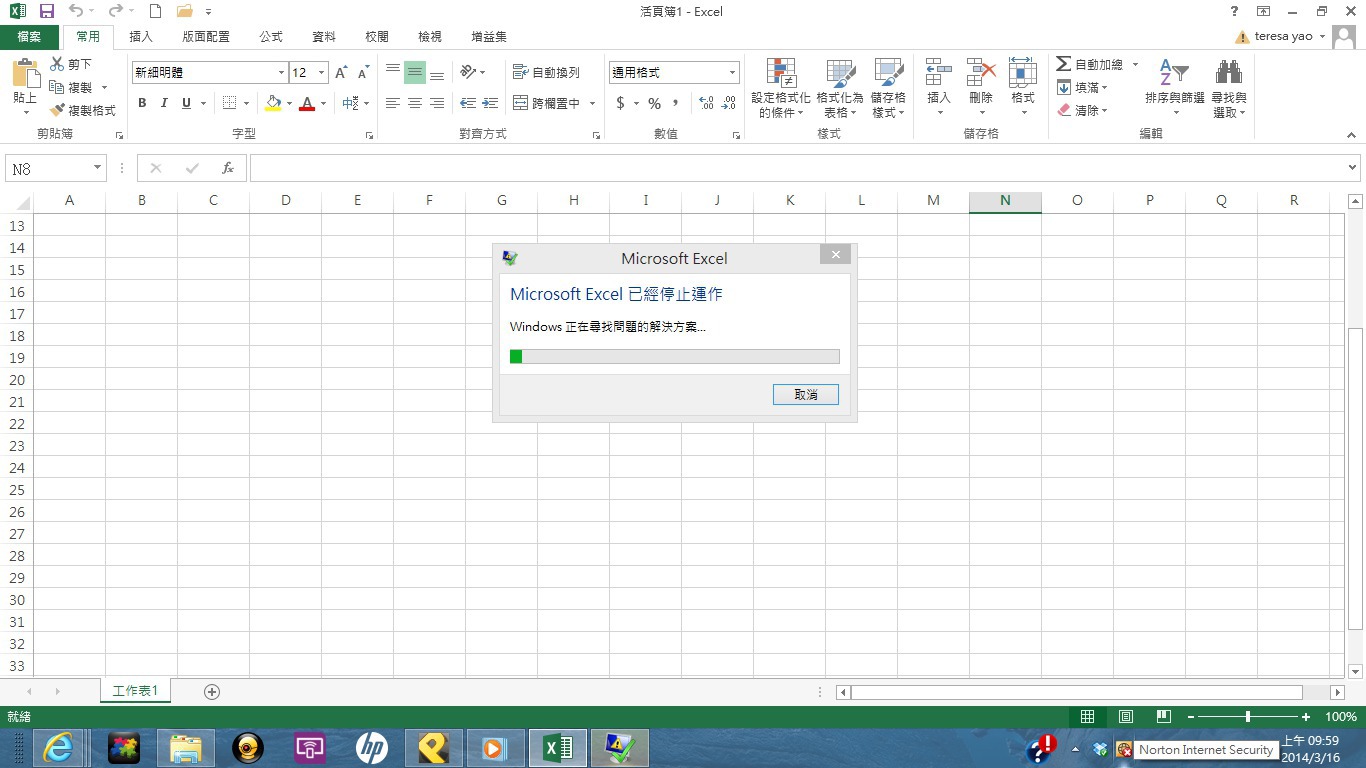Decrease indent in alignment group
The width and height of the screenshot is (1366, 768).
(467, 103)
